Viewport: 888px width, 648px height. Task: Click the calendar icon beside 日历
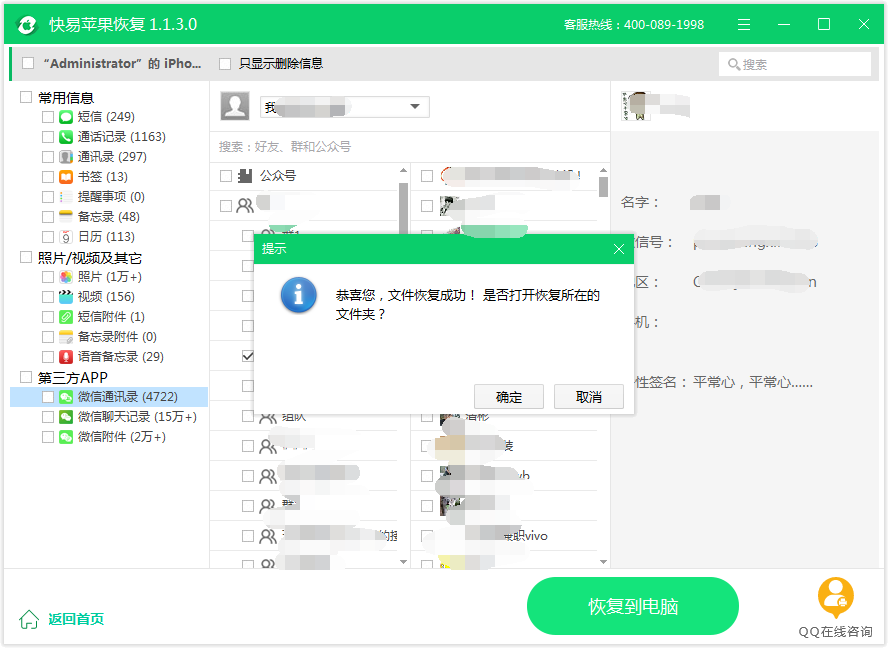point(66,237)
